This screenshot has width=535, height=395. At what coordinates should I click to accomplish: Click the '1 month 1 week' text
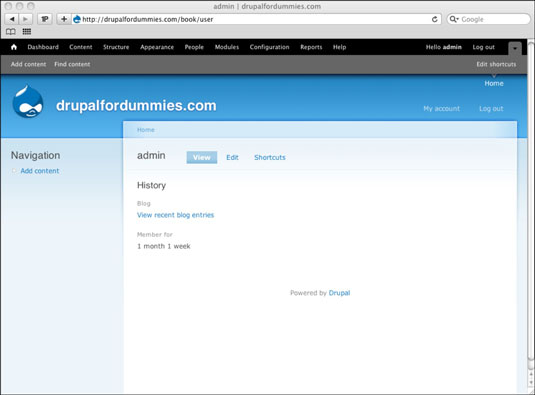[x=164, y=246]
